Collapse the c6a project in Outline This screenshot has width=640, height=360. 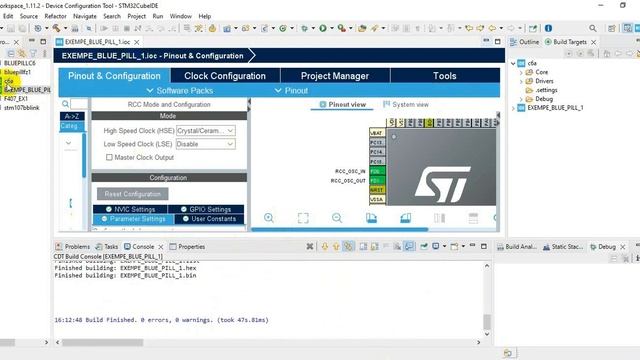click(x=513, y=63)
